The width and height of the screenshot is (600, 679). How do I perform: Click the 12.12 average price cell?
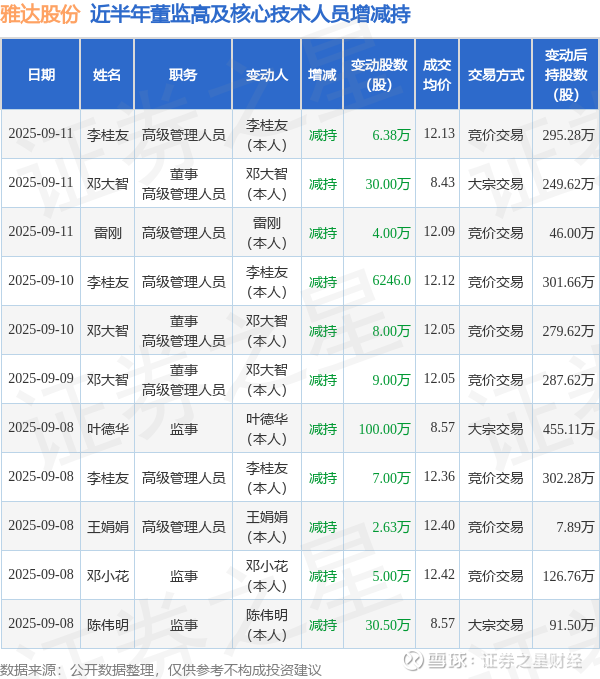(x=439, y=280)
